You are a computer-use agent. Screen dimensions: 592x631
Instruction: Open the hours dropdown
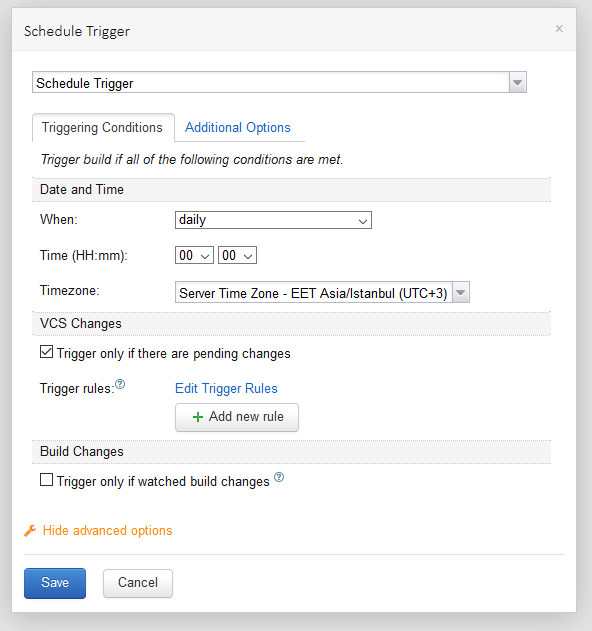pos(194,255)
